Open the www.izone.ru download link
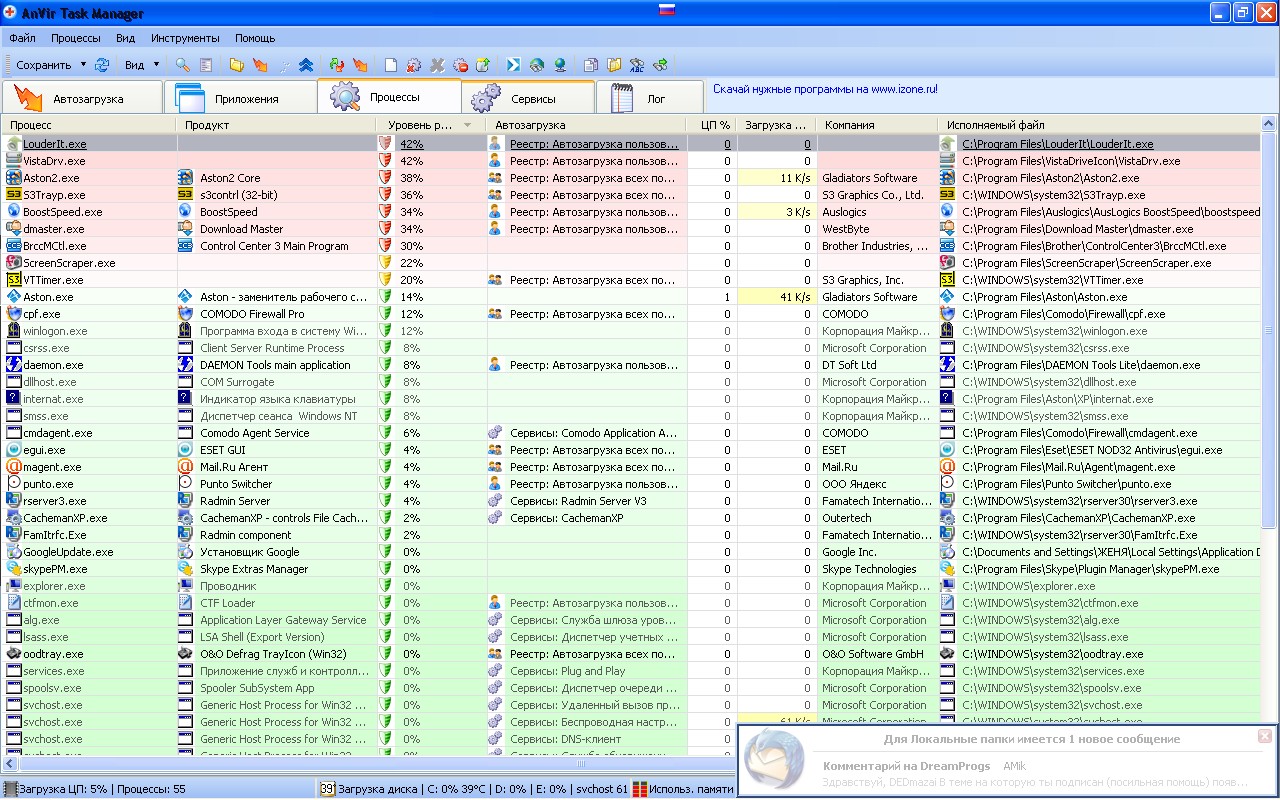Image resolution: width=1280 pixels, height=800 pixels. 825,89
